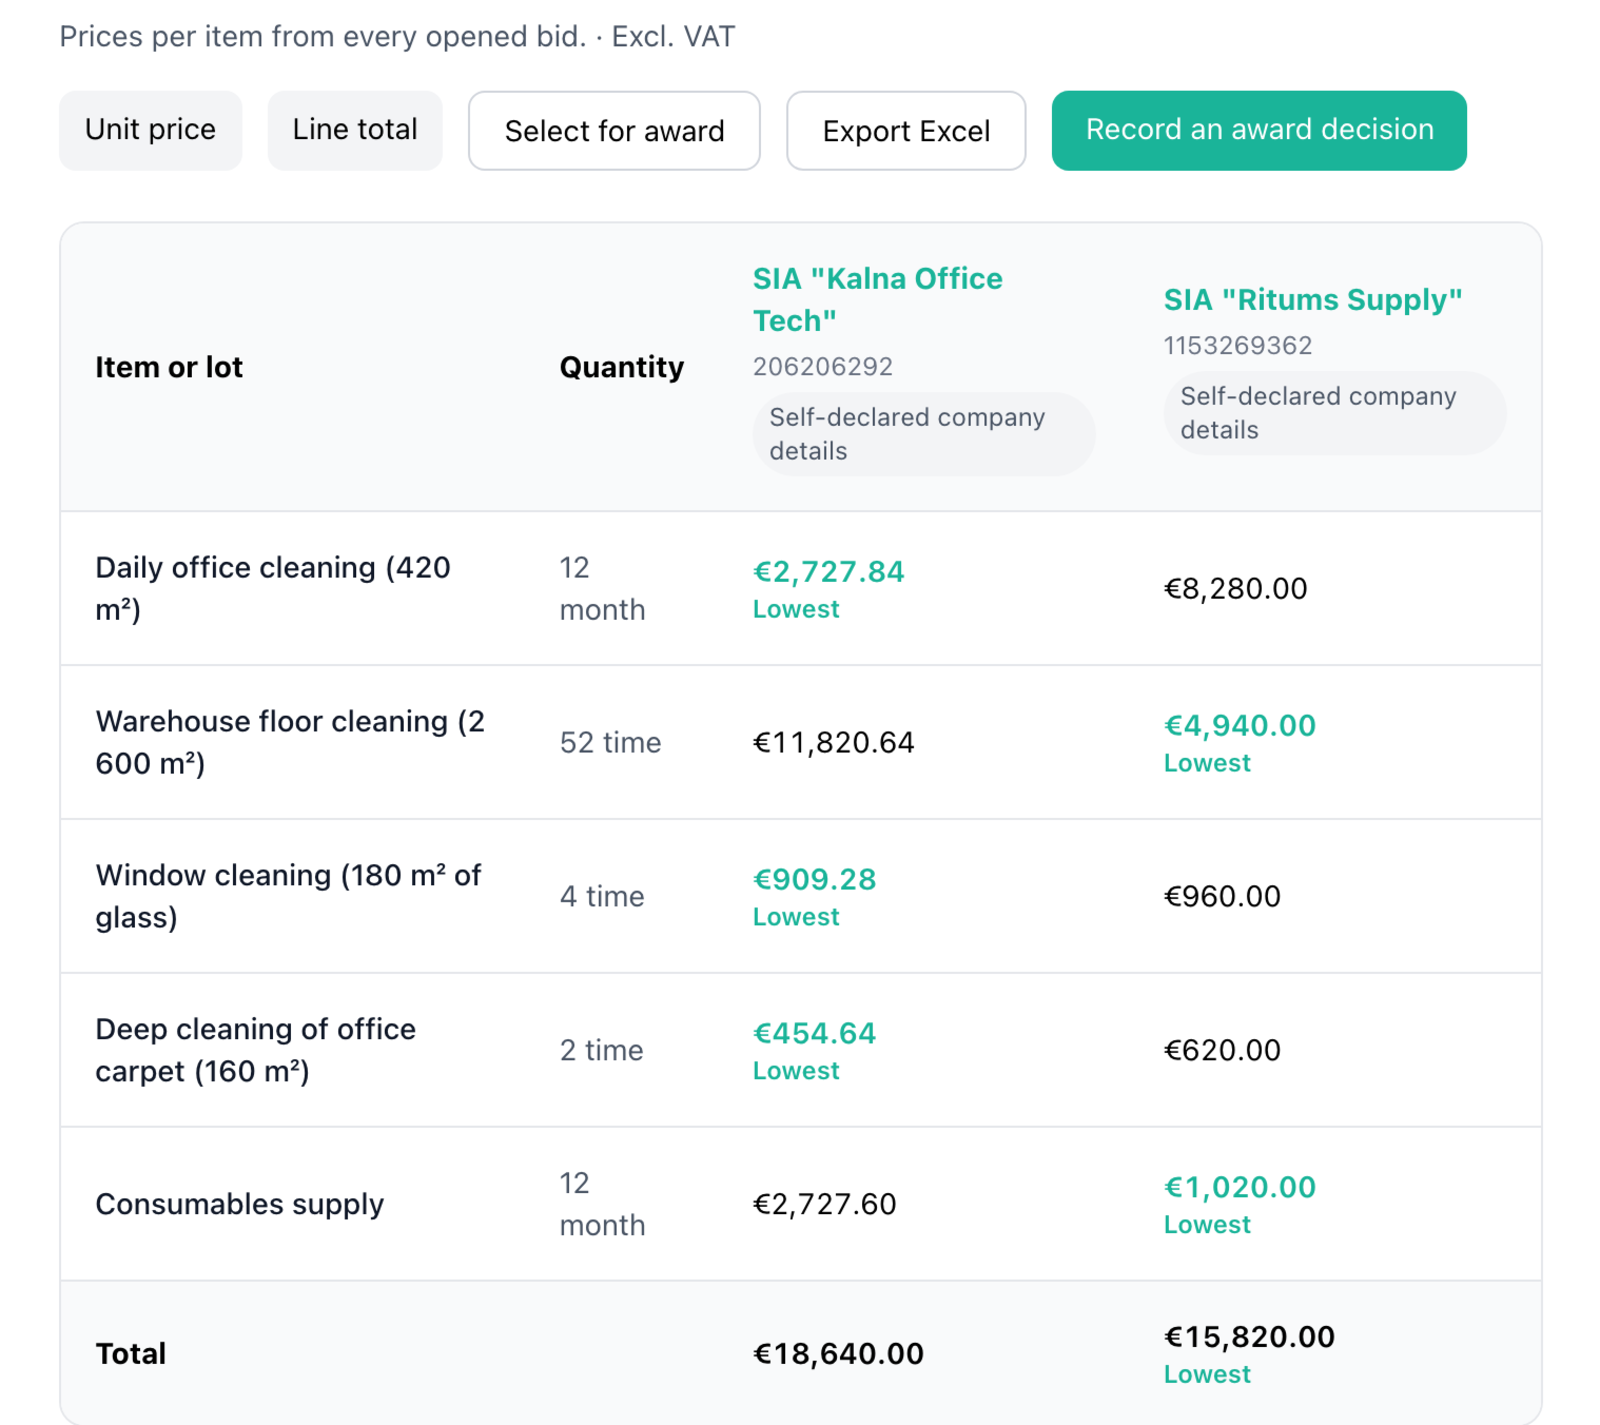This screenshot has height=1425, width=1600.
Task: Click the €4,940.00 lowest price
Action: tap(1239, 726)
